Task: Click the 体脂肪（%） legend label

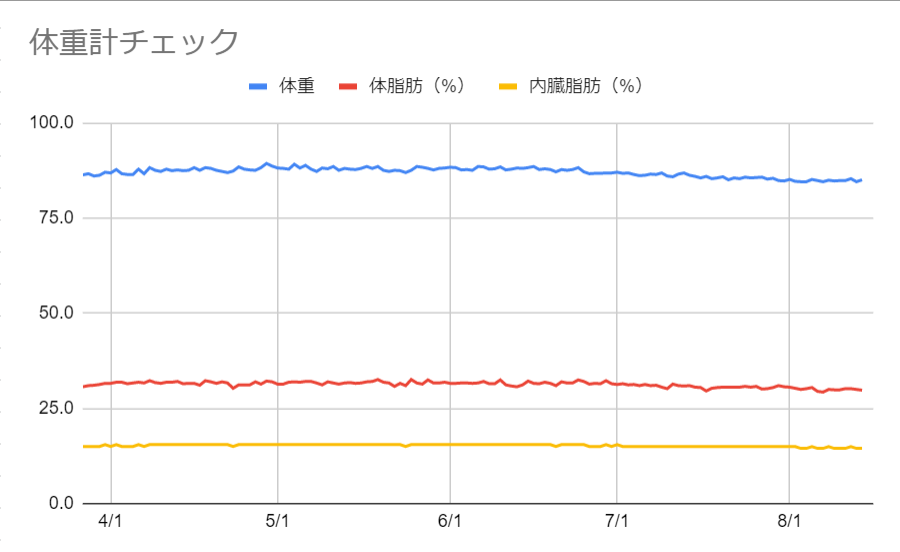Action: 417,86
